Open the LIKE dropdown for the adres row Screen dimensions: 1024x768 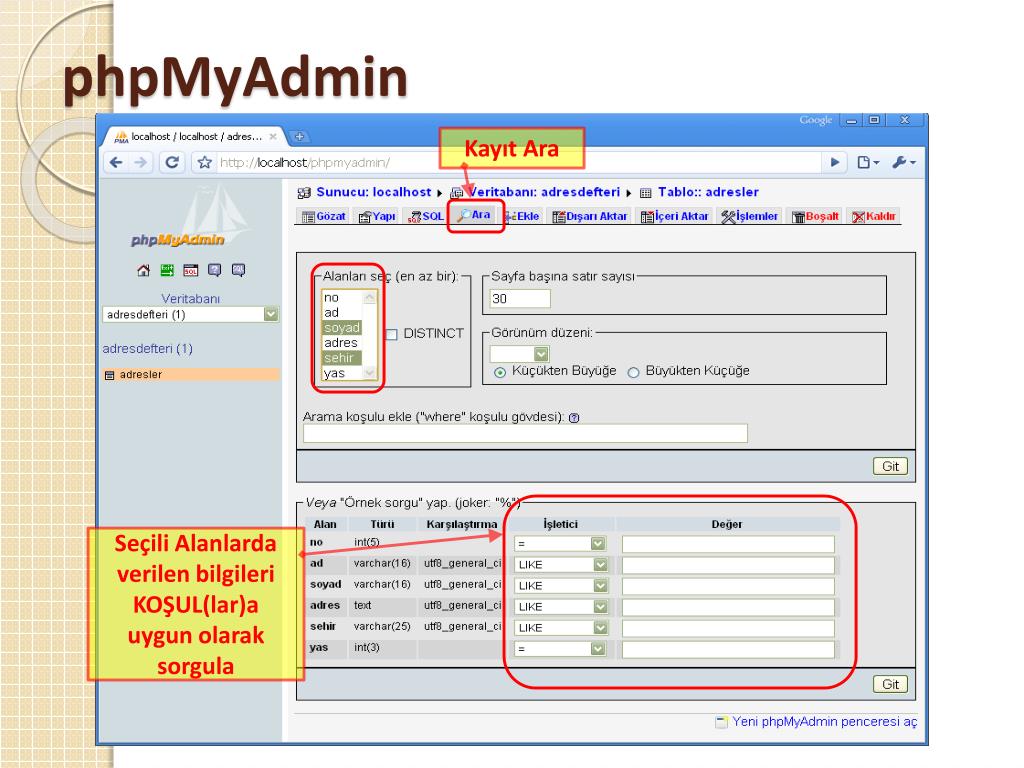point(562,607)
